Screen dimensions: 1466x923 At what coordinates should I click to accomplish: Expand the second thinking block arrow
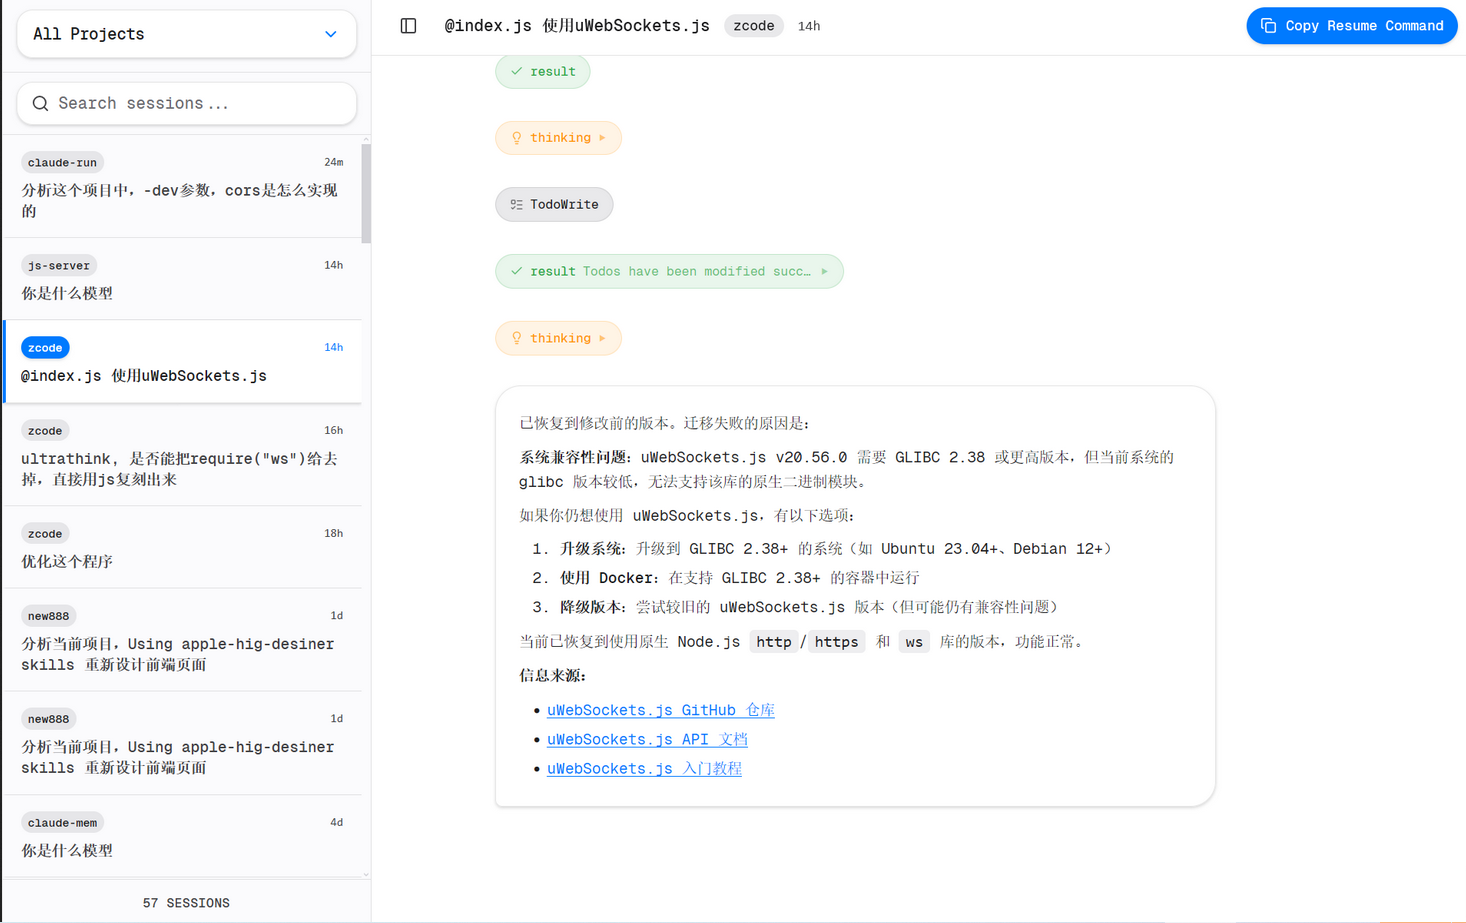[x=603, y=338]
